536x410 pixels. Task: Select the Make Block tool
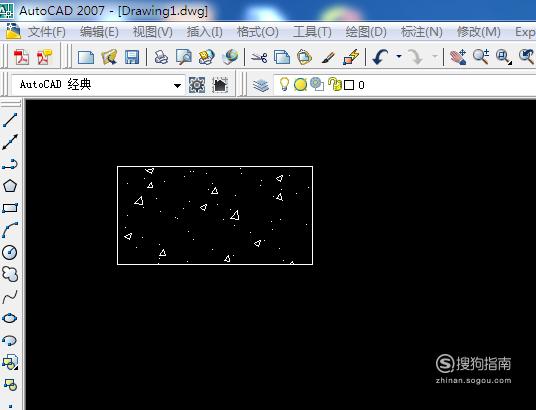[10, 384]
